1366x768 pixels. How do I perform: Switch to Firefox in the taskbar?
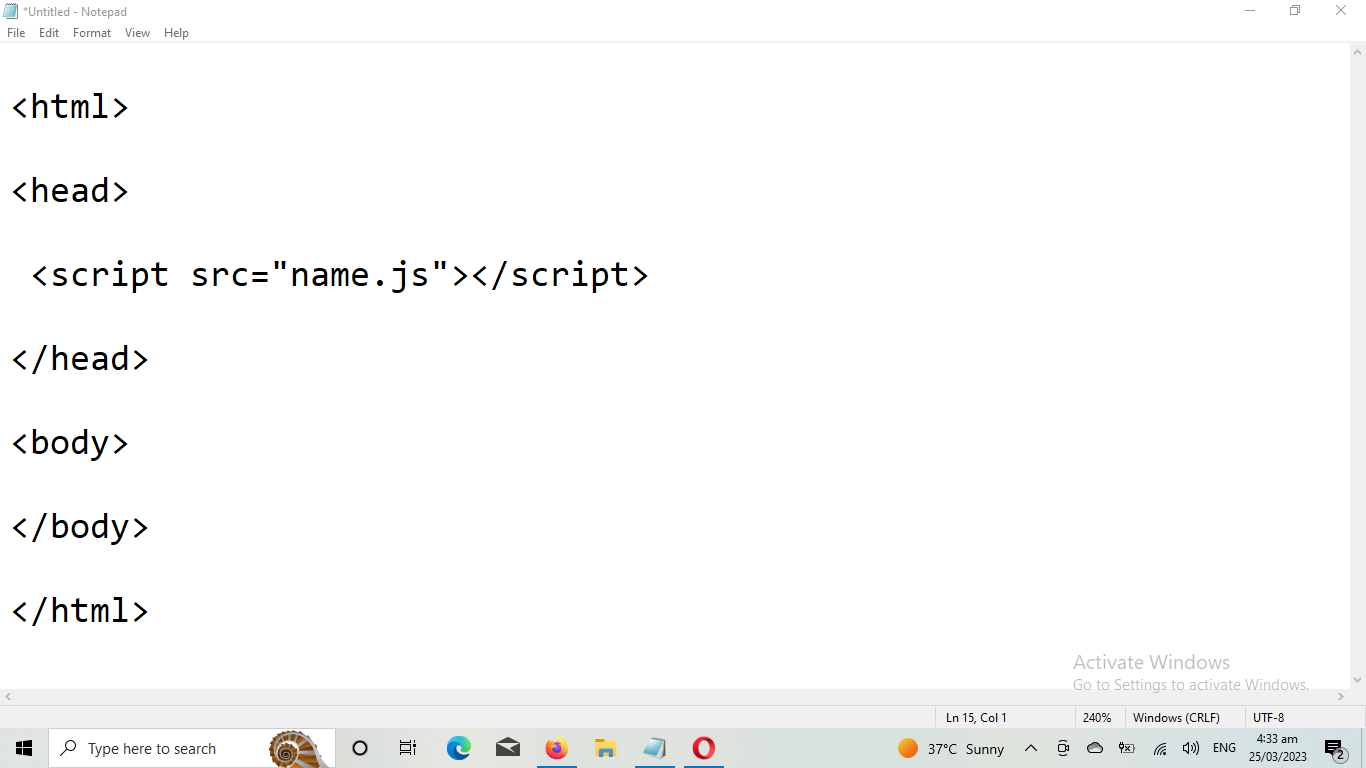[556, 748]
